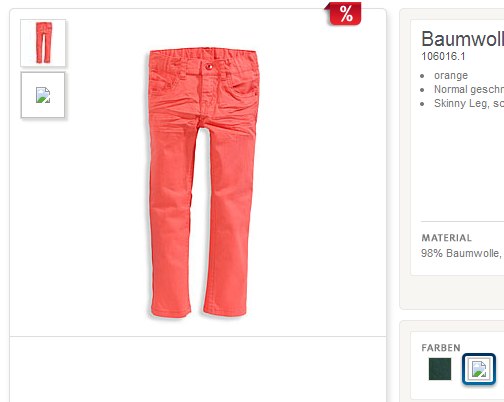Click the left leg hem of the trousers

(x=171, y=310)
